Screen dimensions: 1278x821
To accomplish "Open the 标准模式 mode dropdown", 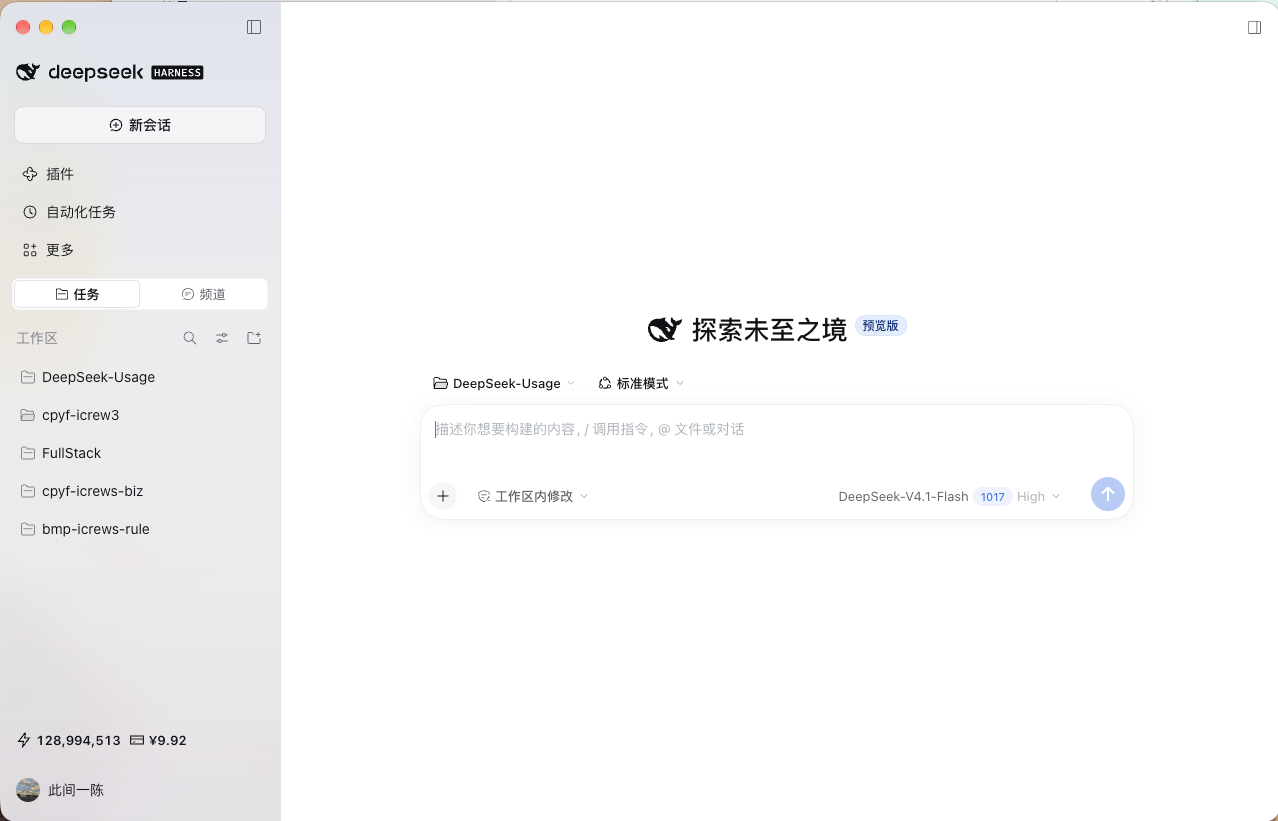I will coord(641,383).
